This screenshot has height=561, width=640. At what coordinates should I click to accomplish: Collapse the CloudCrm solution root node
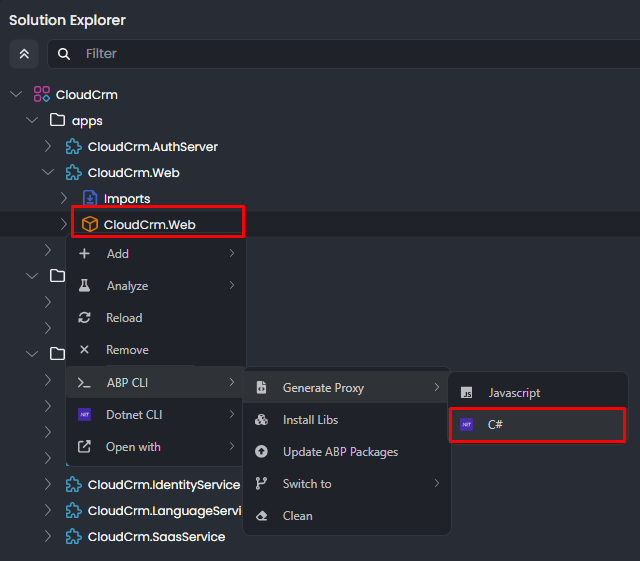pos(15,95)
